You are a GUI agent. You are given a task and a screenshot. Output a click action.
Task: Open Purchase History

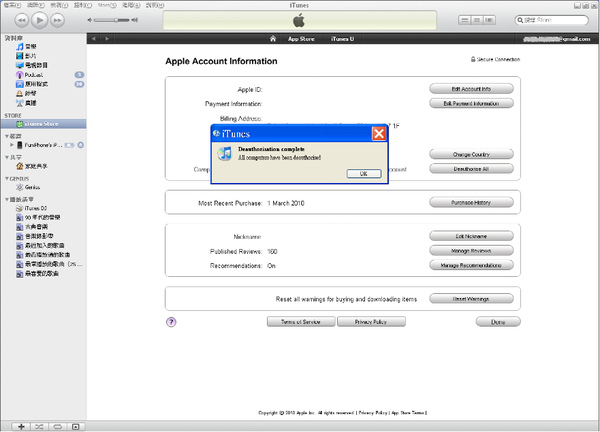pos(471,202)
